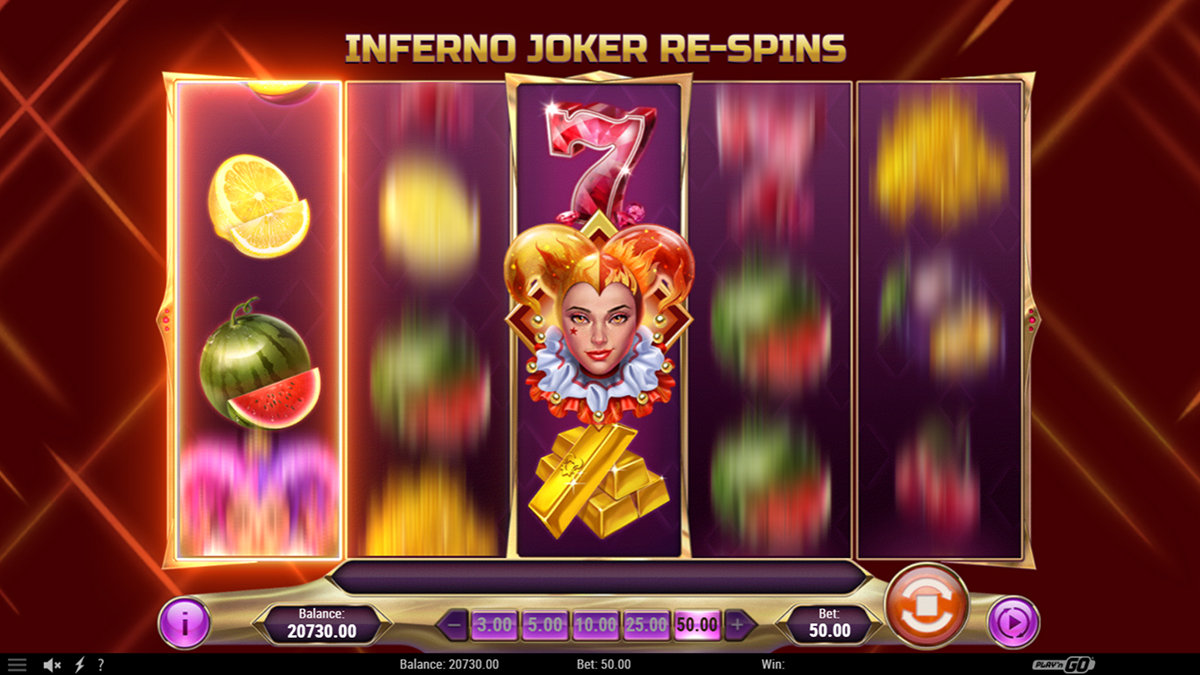Click the watermelon symbol on first reel

pos(260,364)
